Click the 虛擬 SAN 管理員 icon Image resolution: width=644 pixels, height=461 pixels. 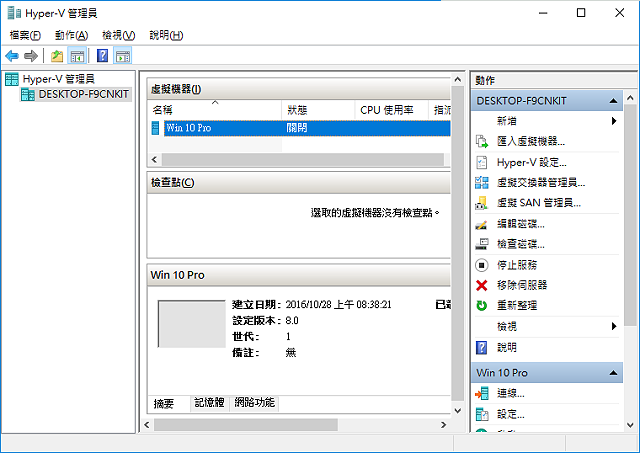482,203
